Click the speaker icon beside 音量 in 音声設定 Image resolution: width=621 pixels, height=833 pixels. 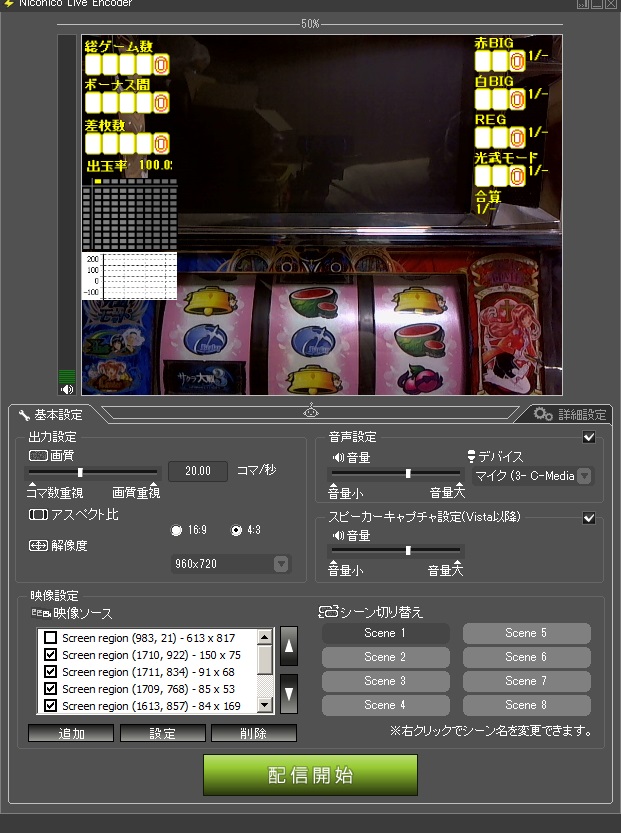pyautogui.click(x=338, y=457)
